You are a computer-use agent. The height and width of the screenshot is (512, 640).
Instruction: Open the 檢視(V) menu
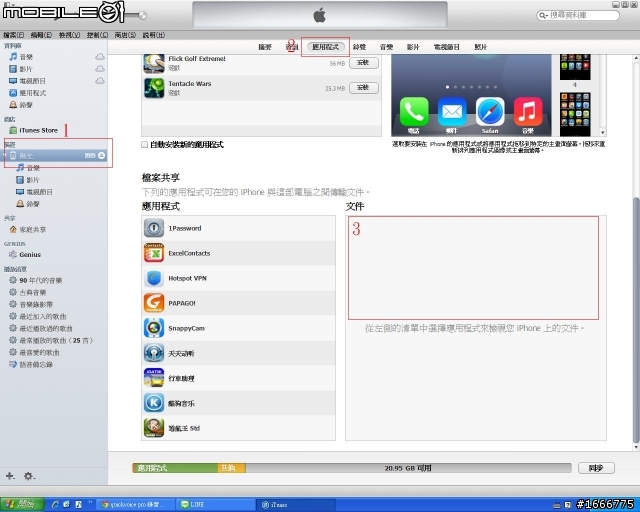(69, 35)
